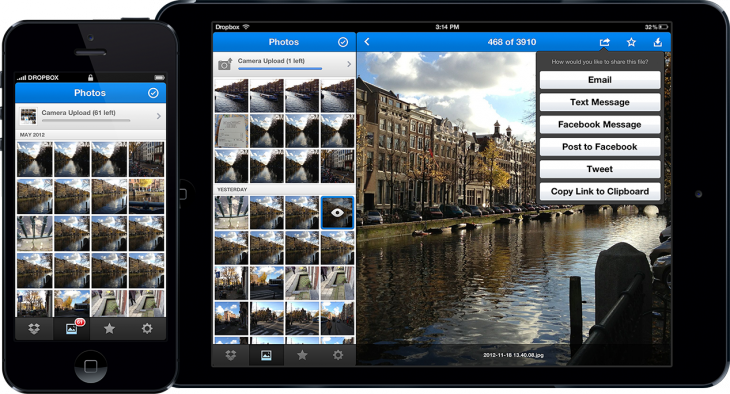Tap the share icon in iPad photo toolbar

[604, 42]
